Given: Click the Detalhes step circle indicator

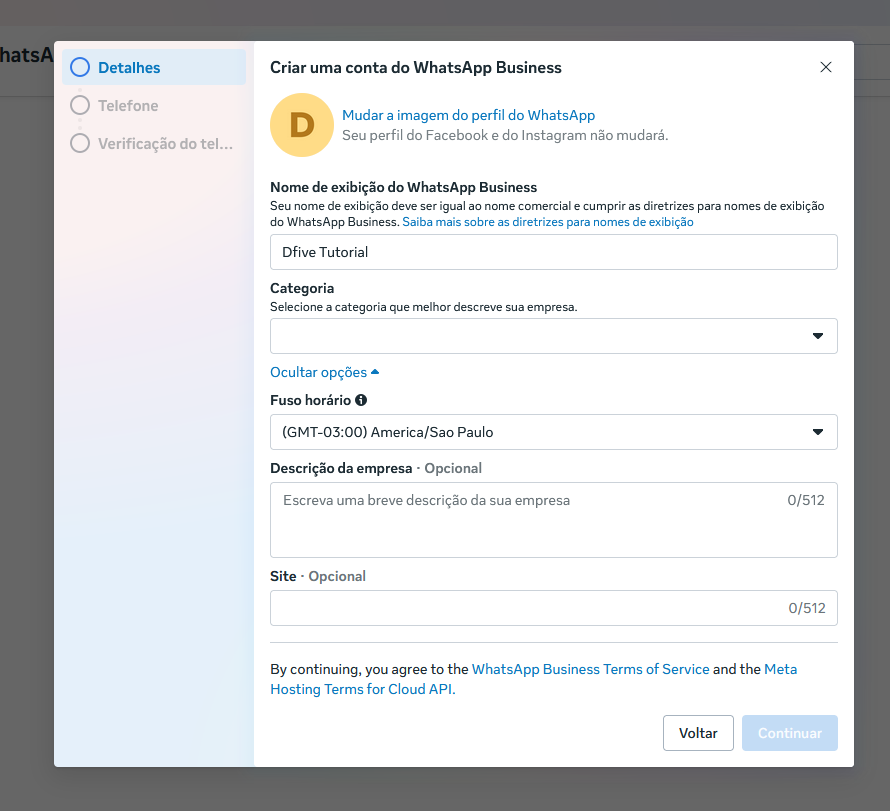Looking at the screenshot, I should (x=80, y=68).
